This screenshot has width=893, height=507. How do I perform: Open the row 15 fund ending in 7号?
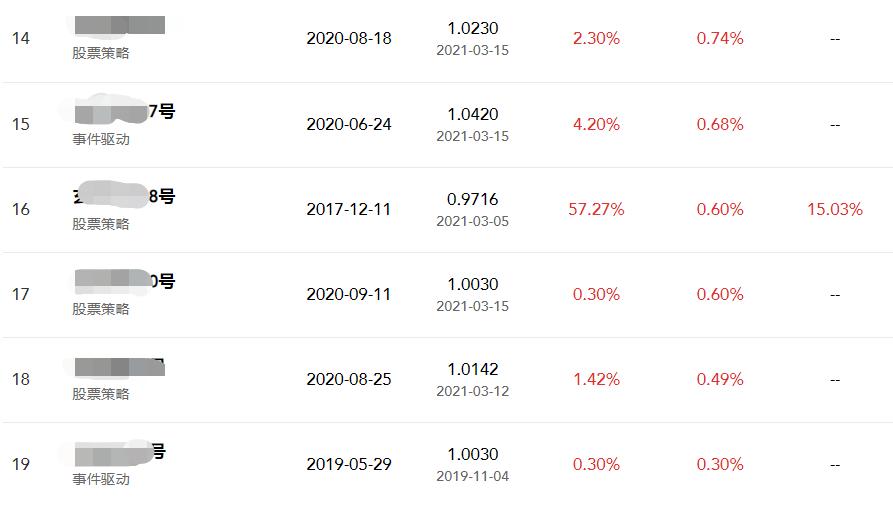124,111
